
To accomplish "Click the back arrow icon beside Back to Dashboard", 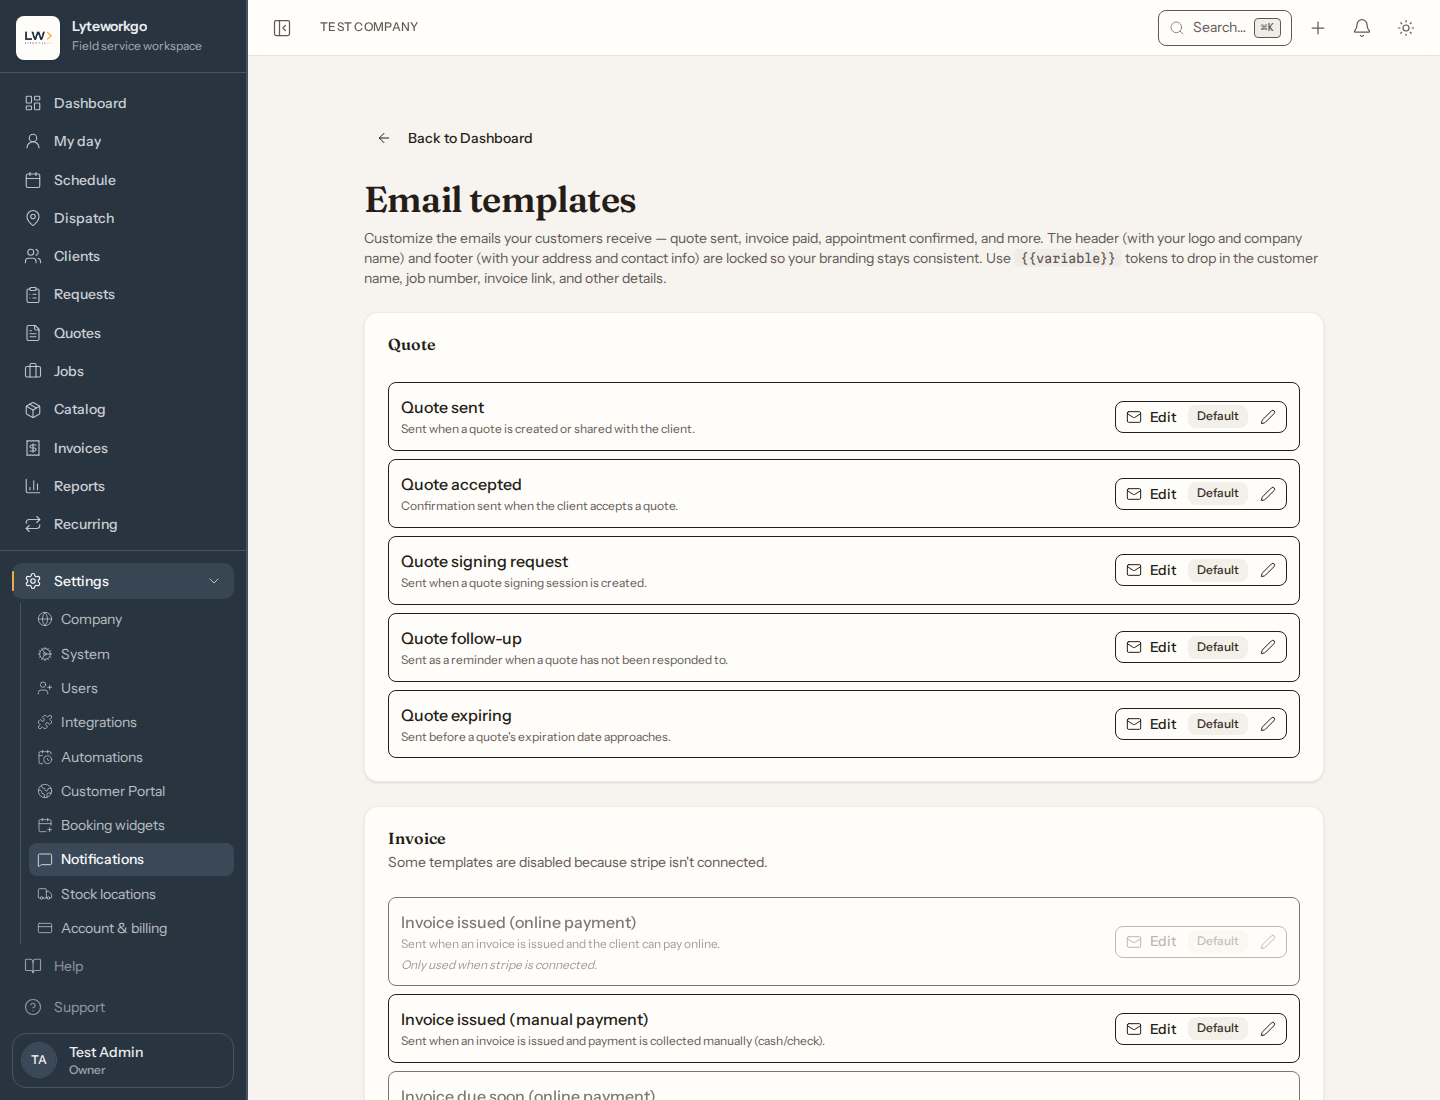I will (x=384, y=138).
